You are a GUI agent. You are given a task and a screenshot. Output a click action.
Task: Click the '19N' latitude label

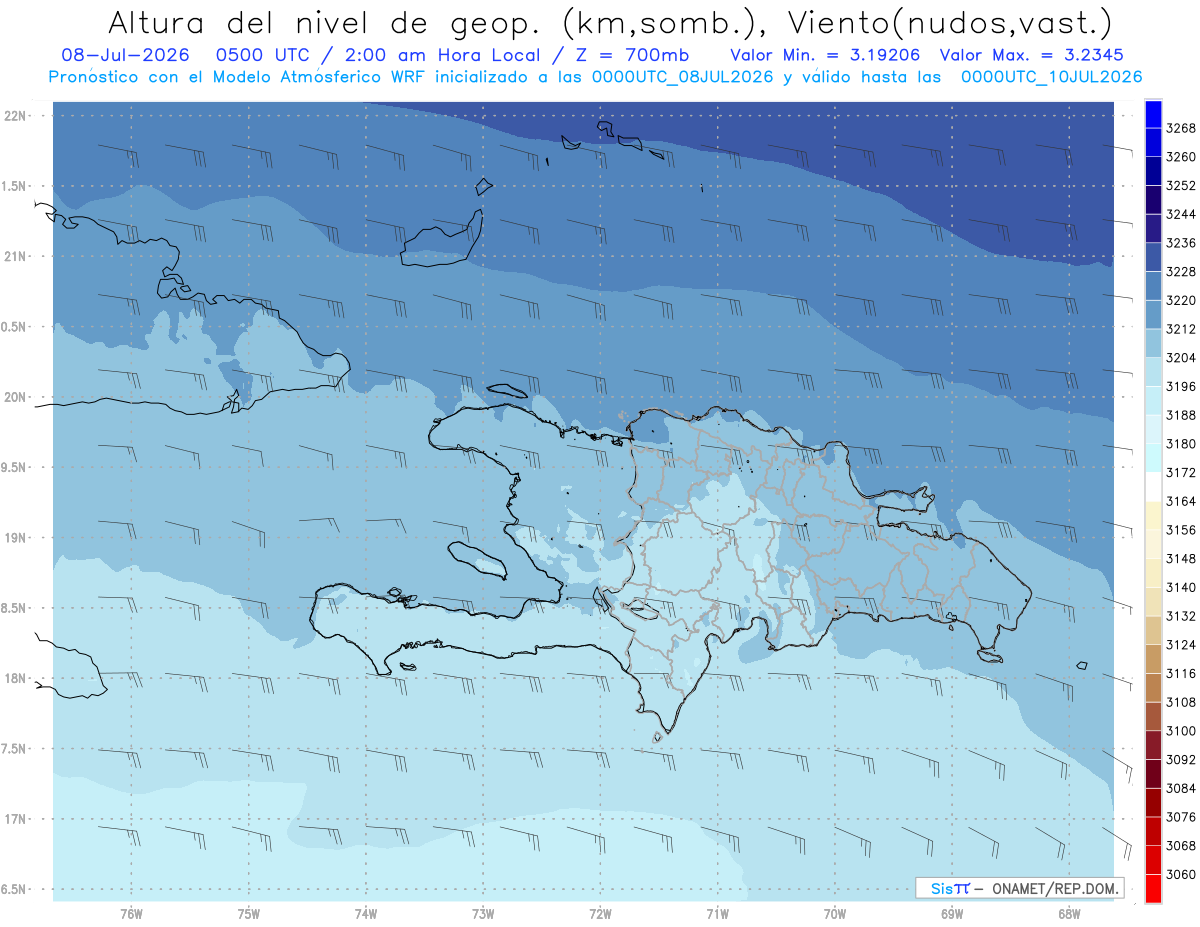coord(14,538)
